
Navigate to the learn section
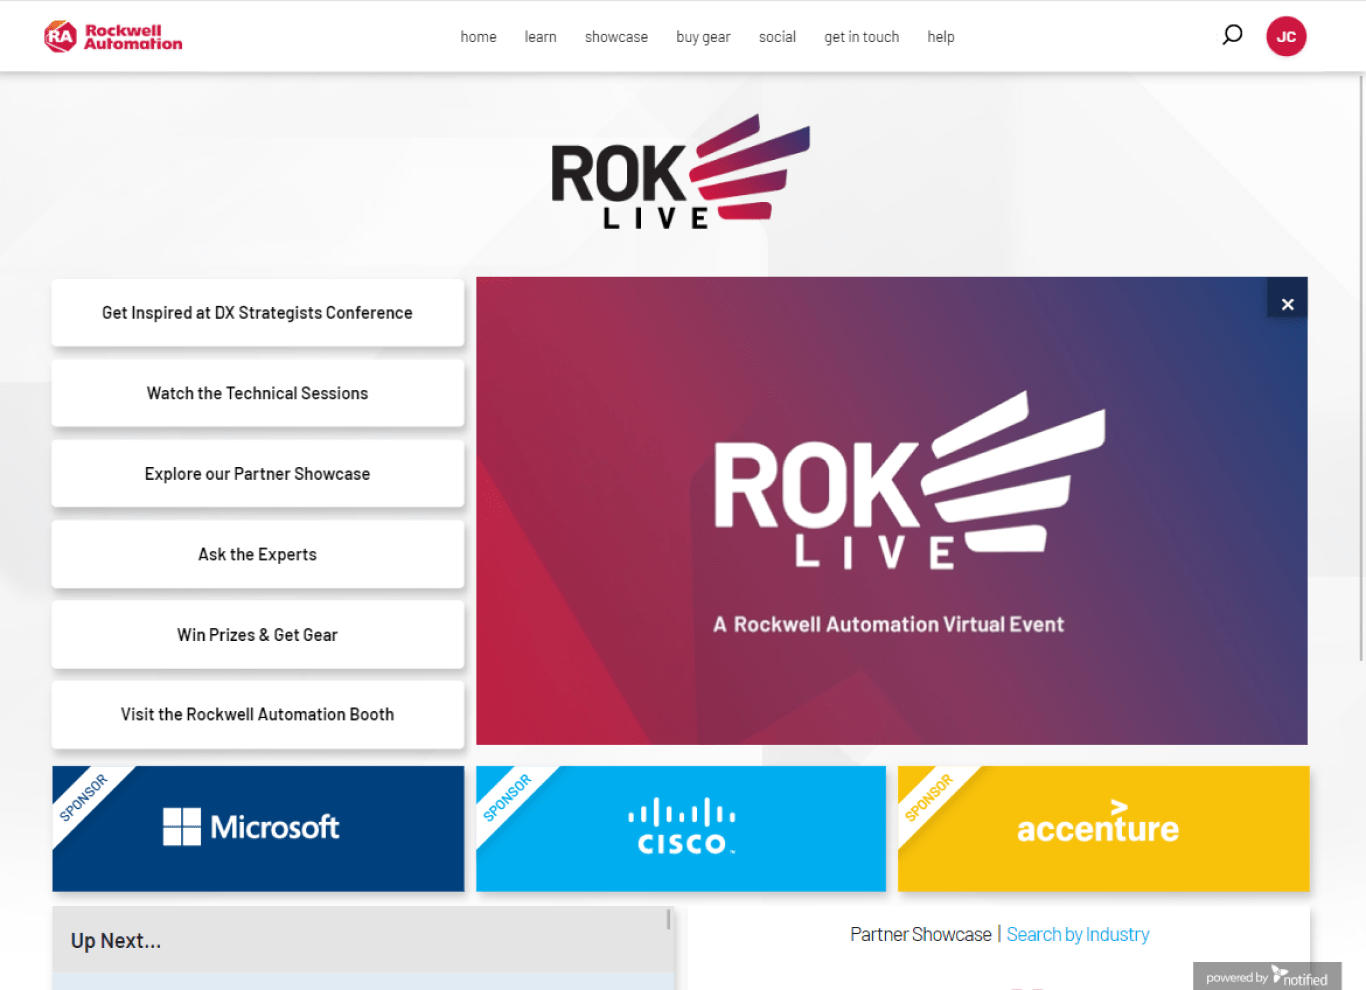(540, 36)
